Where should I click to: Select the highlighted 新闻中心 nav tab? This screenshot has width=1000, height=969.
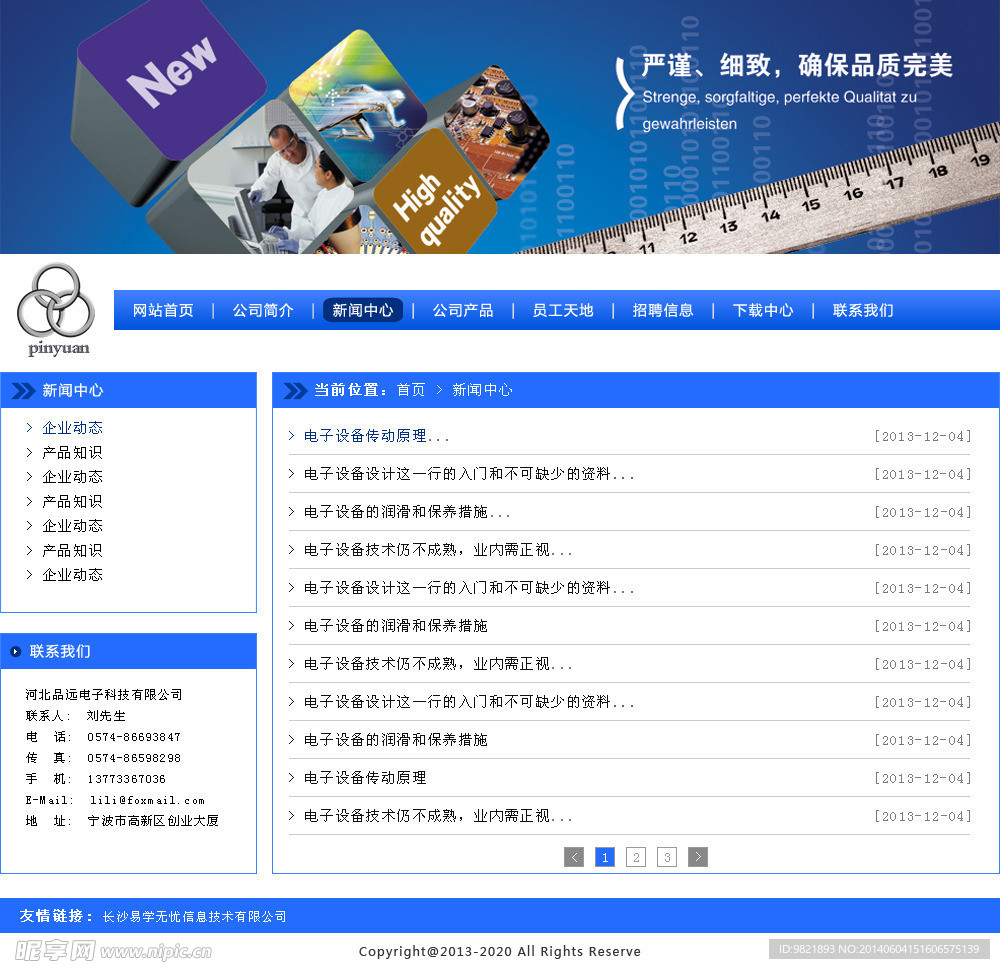363,311
